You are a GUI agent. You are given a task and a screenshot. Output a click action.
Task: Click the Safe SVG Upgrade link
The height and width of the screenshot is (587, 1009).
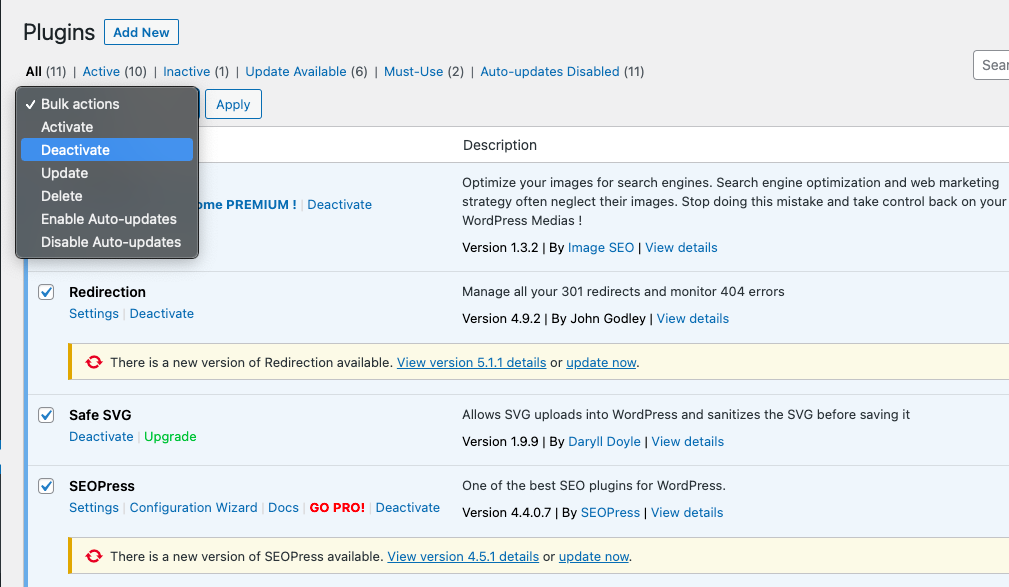pos(171,436)
